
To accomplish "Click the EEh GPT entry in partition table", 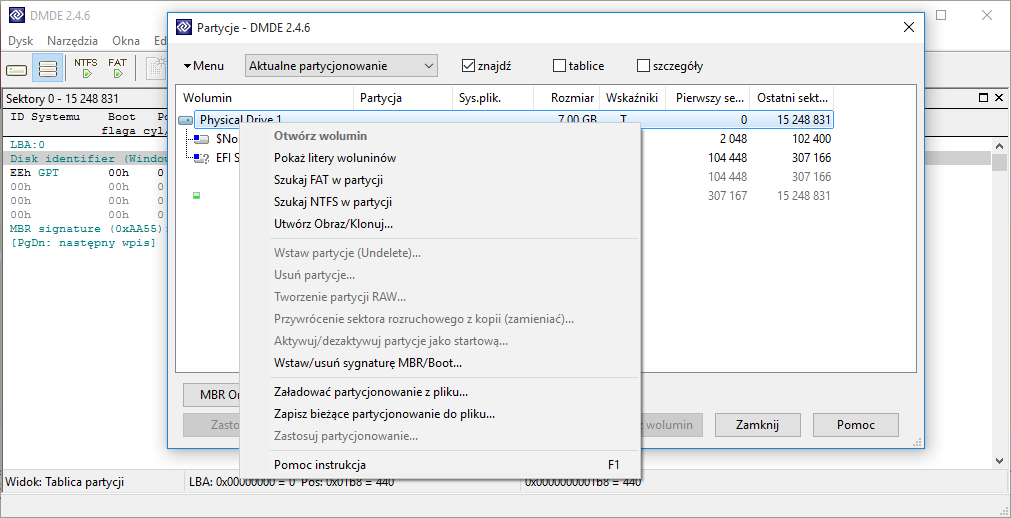I will point(34,173).
